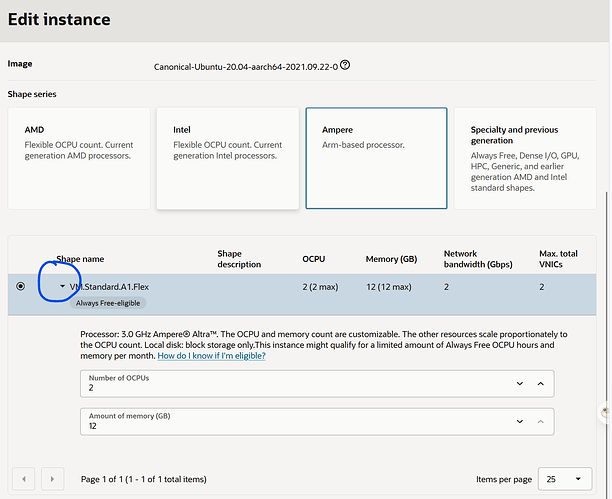The height and width of the screenshot is (499, 612).
Task: Go to the previous page of shapes
Action: coord(24,479)
